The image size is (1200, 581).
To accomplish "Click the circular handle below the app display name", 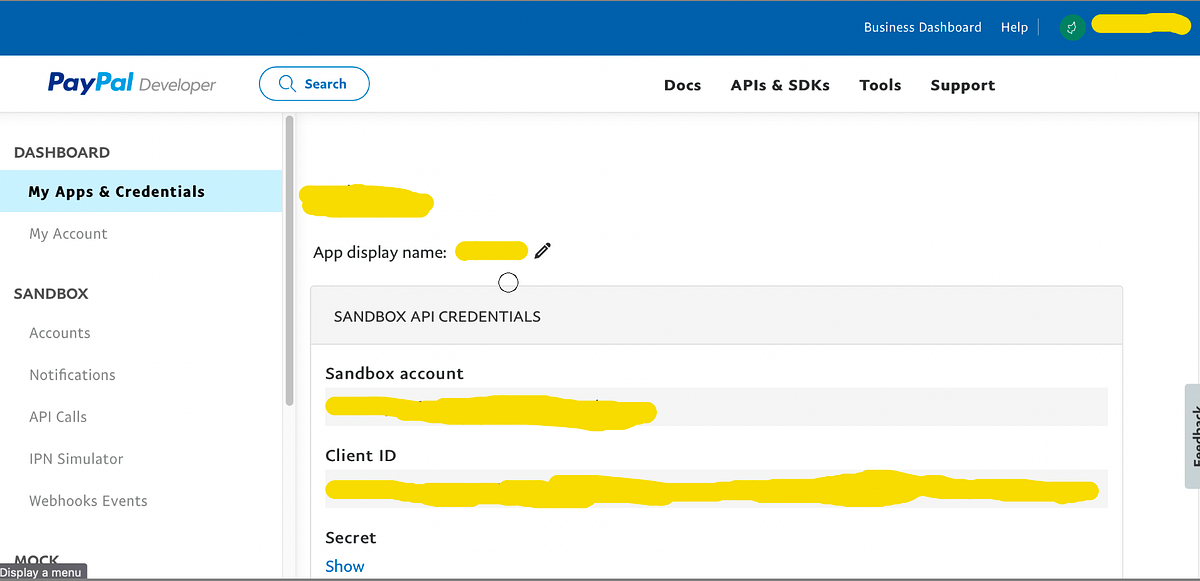I will (508, 283).
